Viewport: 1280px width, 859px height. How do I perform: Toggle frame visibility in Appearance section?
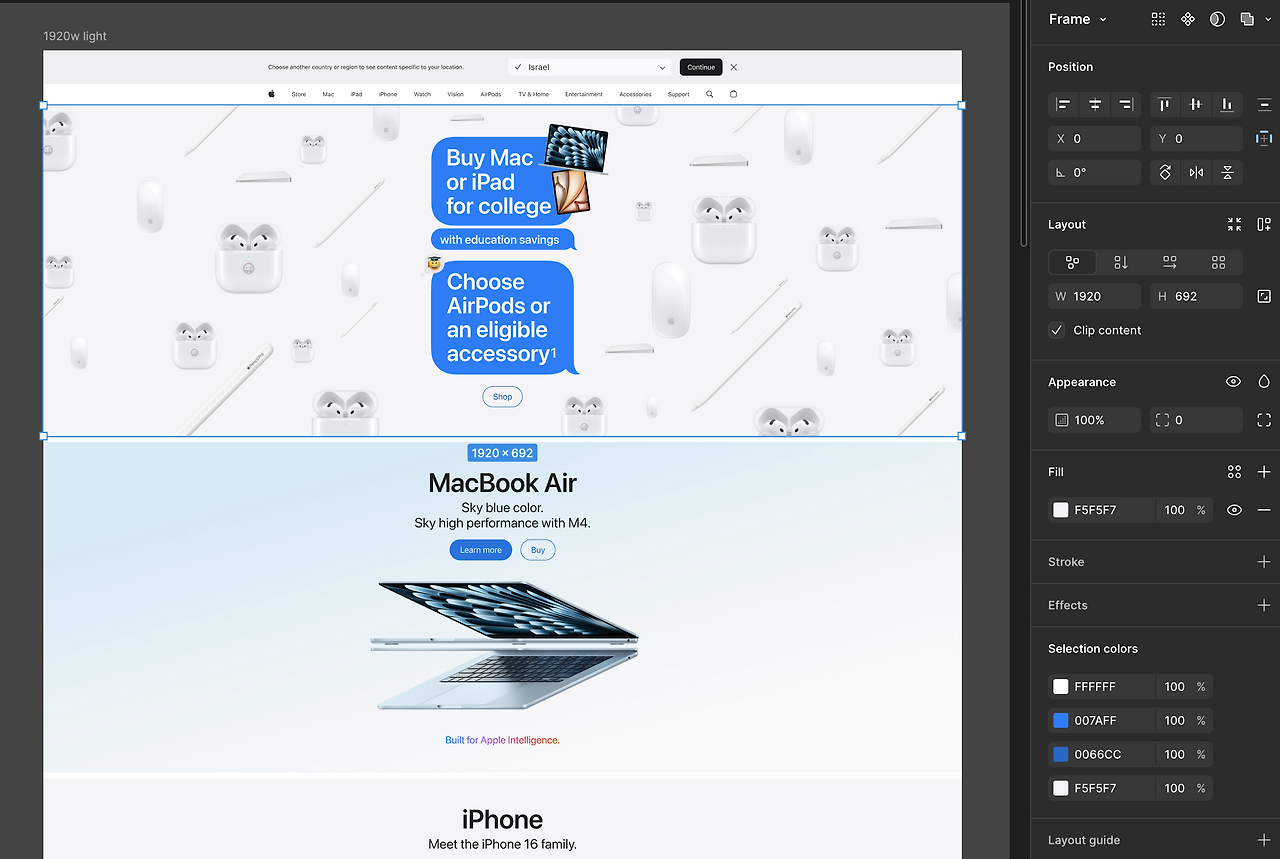[x=1234, y=382]
